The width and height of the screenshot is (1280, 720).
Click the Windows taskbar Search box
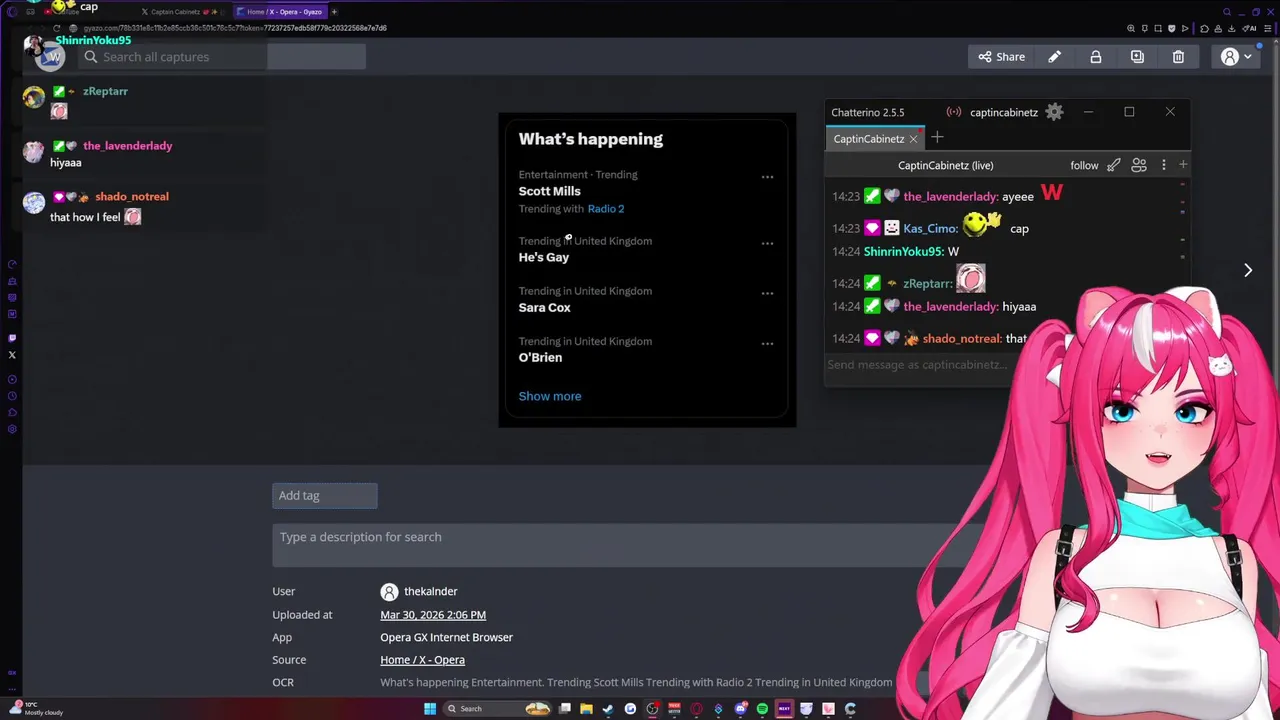(x=497, y=709)
